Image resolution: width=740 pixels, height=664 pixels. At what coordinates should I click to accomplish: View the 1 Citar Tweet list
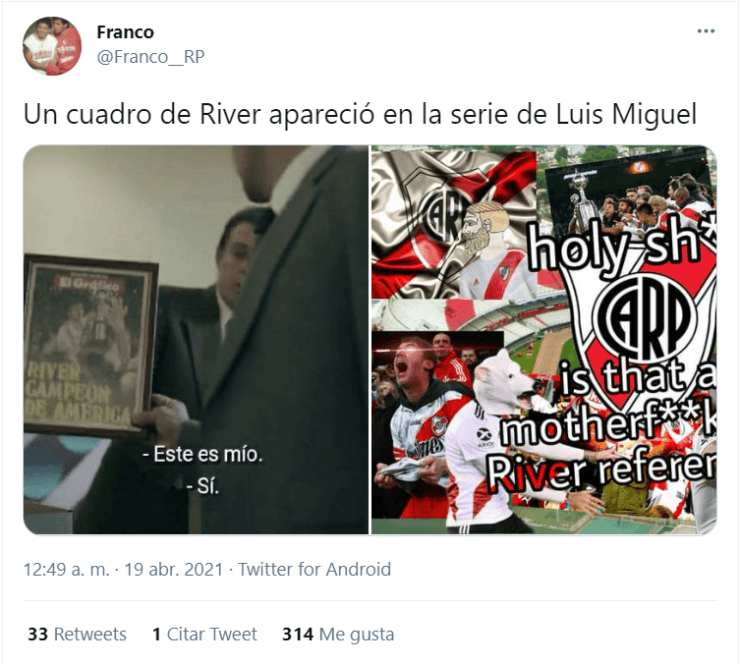coord(204,634)
